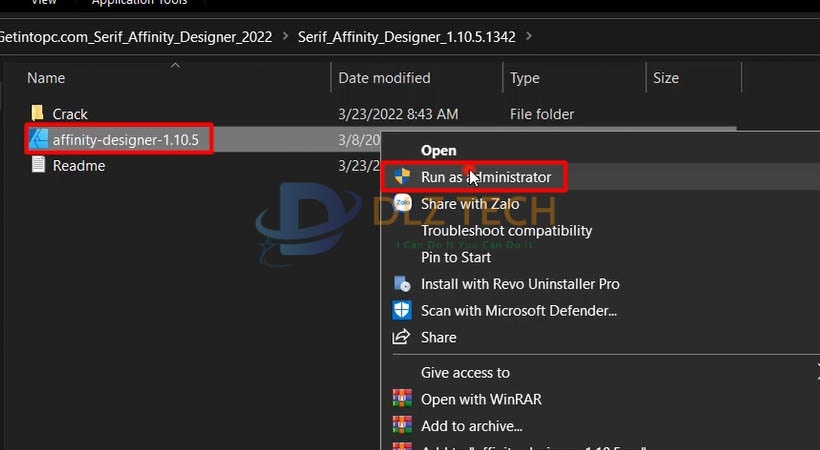
Task: Open the Application Tools ribbon tab
Action: coord(139,2)
